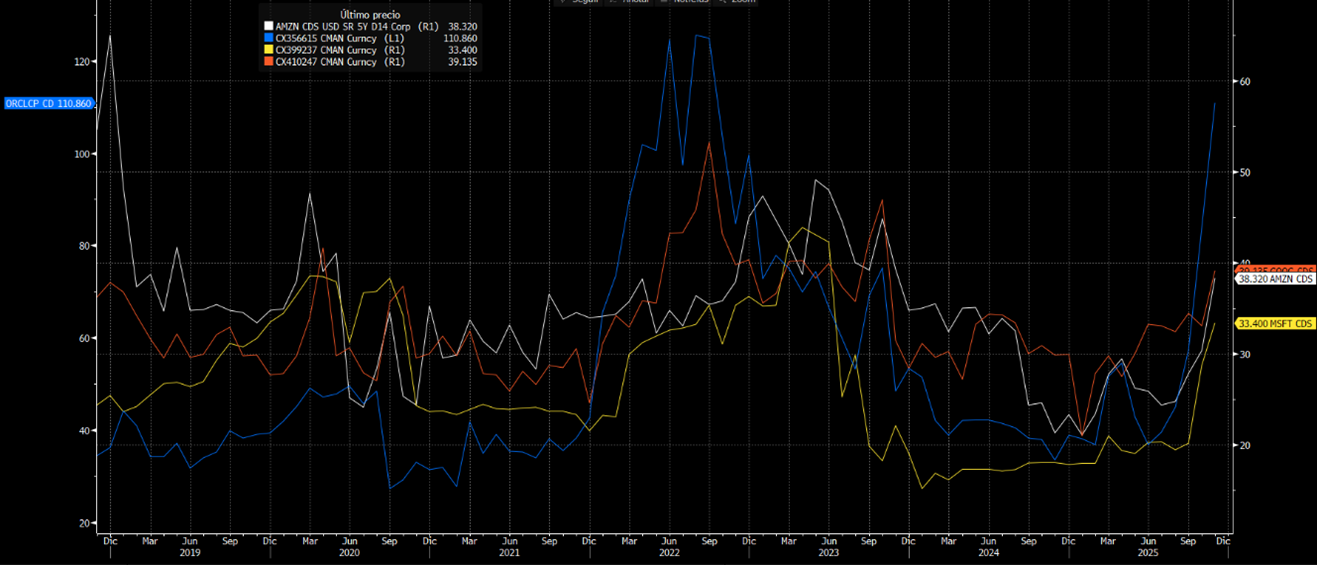Click the blue ORCLCP CD 110.860 axis label
The width and height of the screenshot is (1317, 565).
(49, 104)
